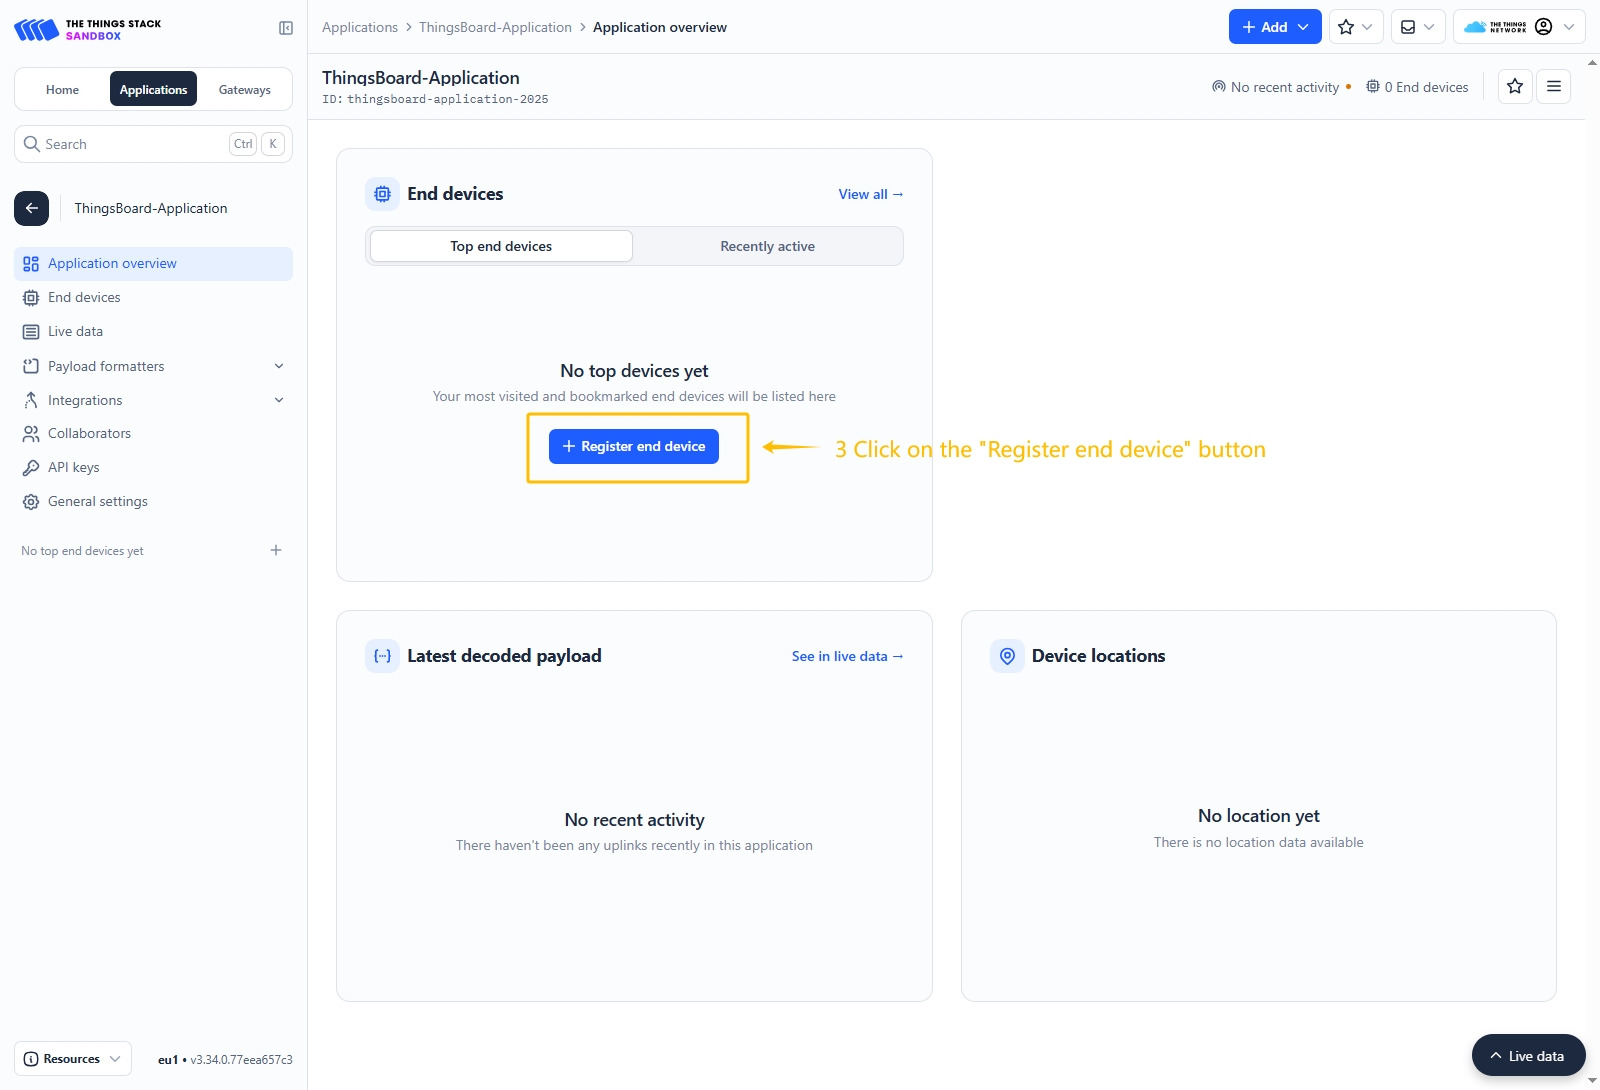Open the hamburger menu beside the star
Screen dimensions: 1600x1090
1553,87
